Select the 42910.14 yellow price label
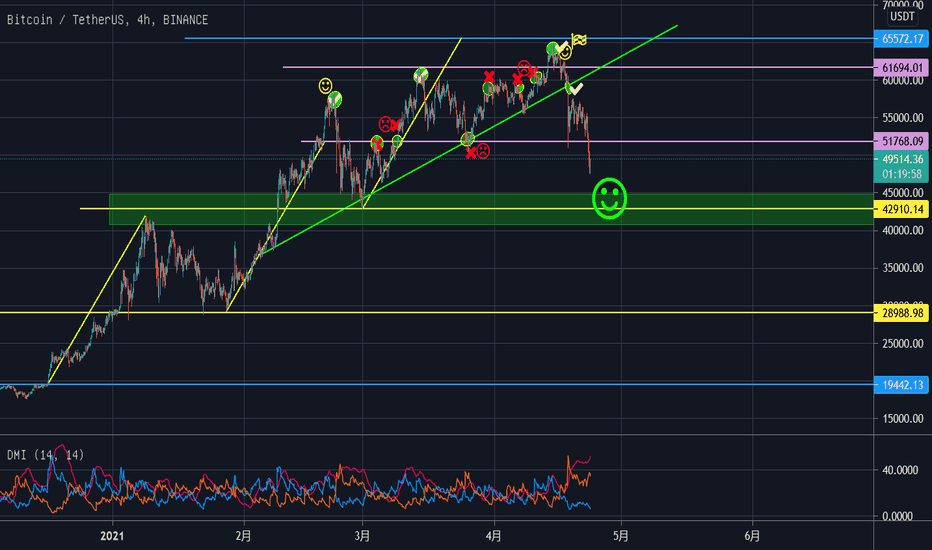 902,209
